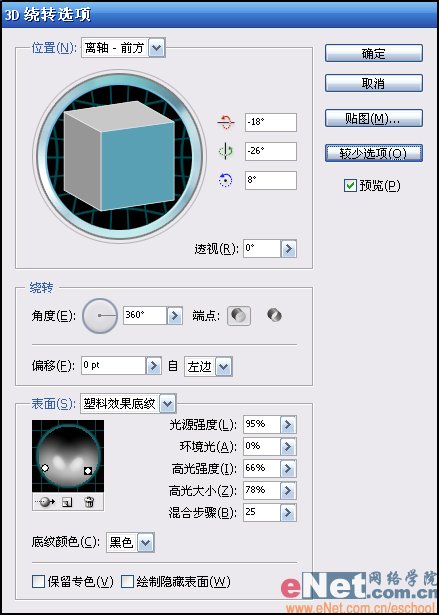Open the 位置 position dropdown
439x615 pixels.
pyautogui.click(x=157, y=48)
